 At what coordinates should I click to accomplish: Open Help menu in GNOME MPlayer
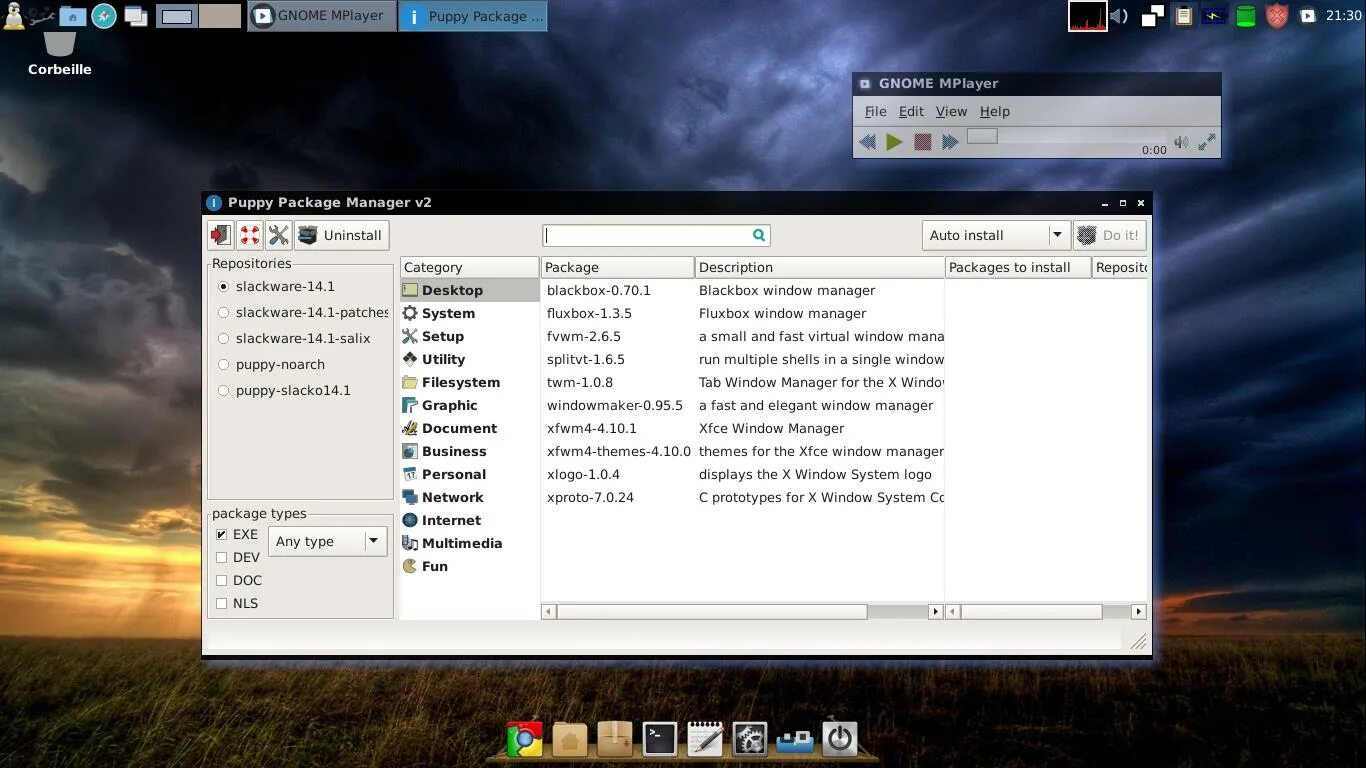pyautogui.click(x=995, y=111)
